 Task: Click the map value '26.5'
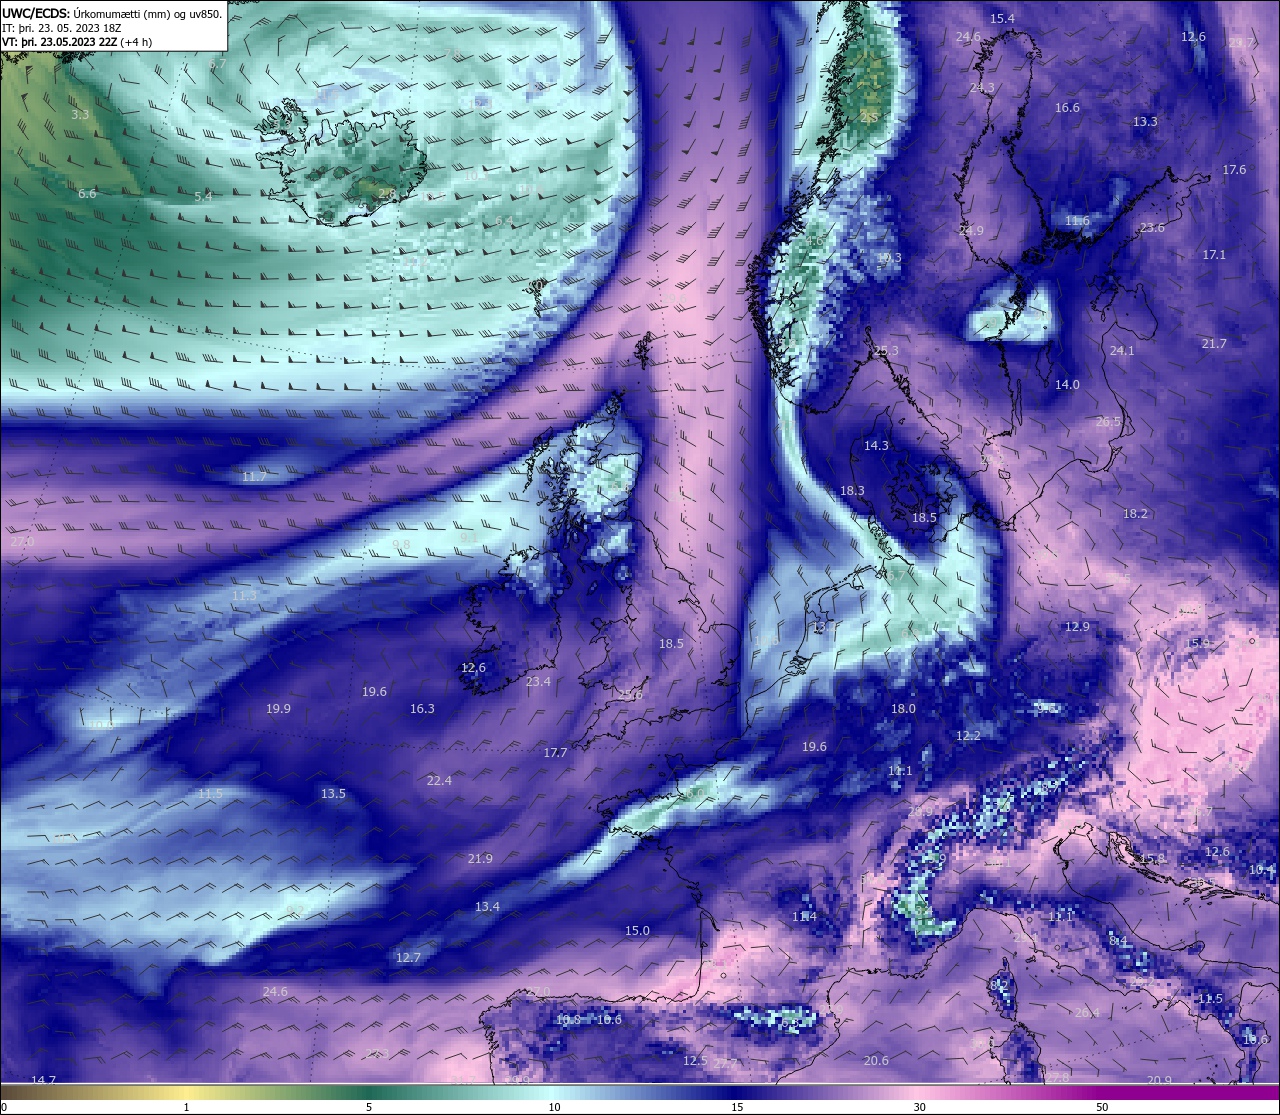(1108, 422)
